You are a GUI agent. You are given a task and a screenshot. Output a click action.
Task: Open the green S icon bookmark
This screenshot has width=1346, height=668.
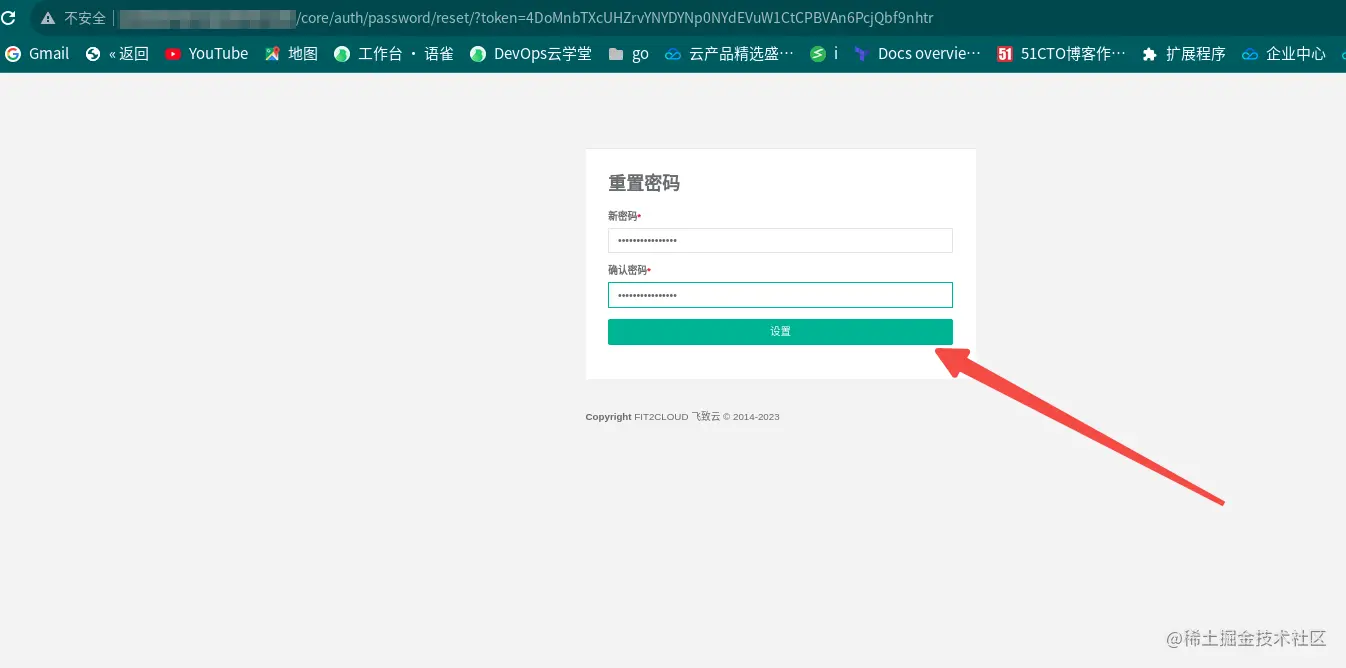[823, 54]
